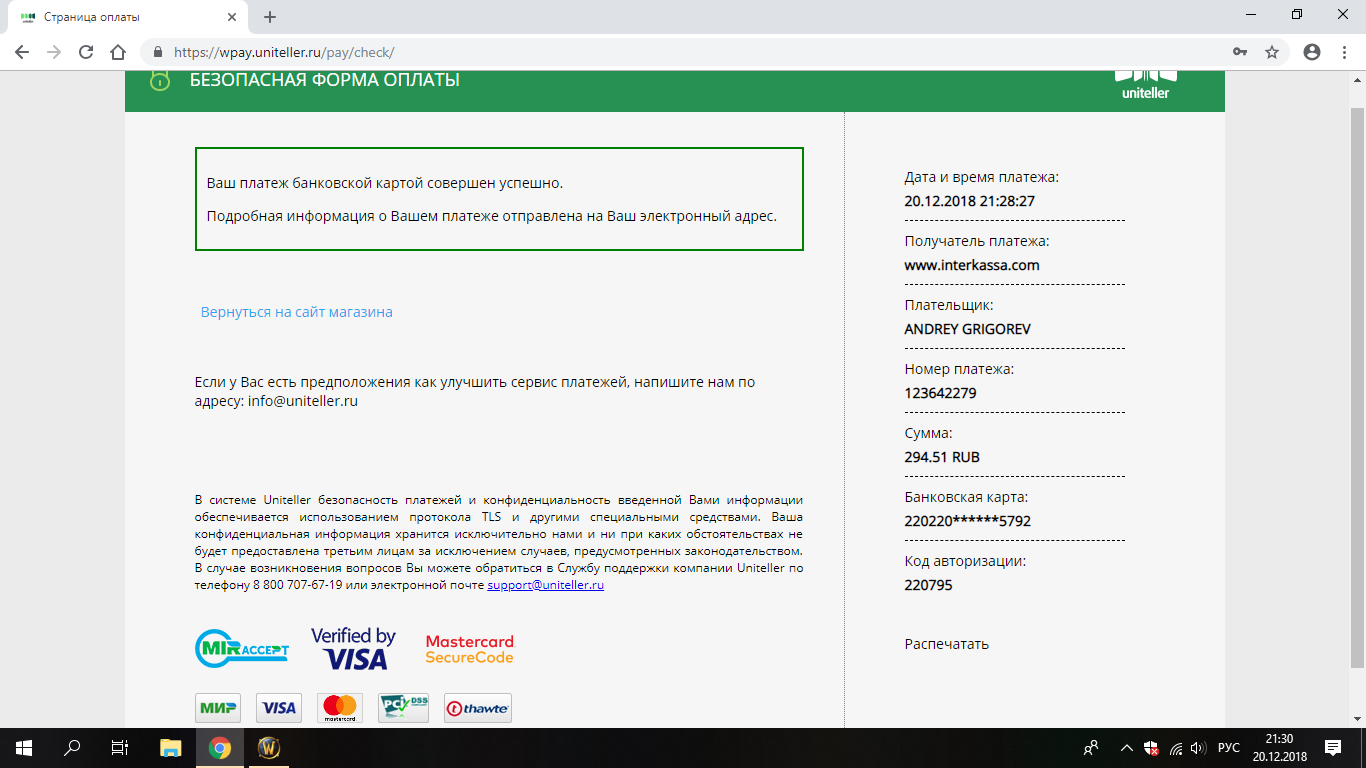Open the People icon in tray
The width and height of the screenshot is (1366, 768).
[1091, 748]
